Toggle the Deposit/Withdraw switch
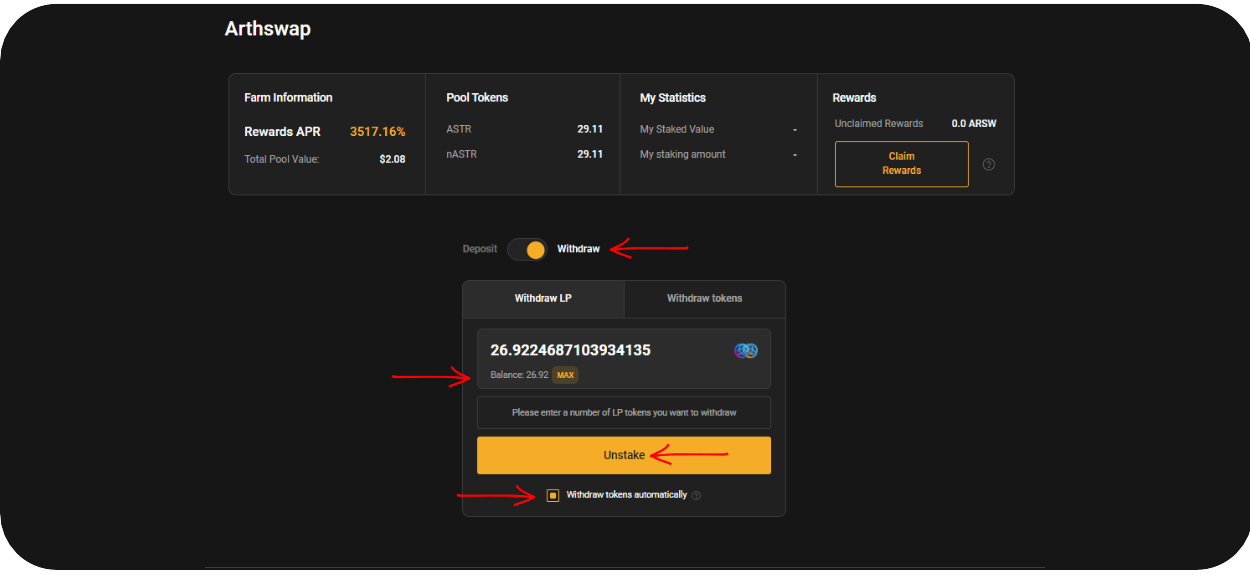The image size is (1250, 575). tap(527, 249)
